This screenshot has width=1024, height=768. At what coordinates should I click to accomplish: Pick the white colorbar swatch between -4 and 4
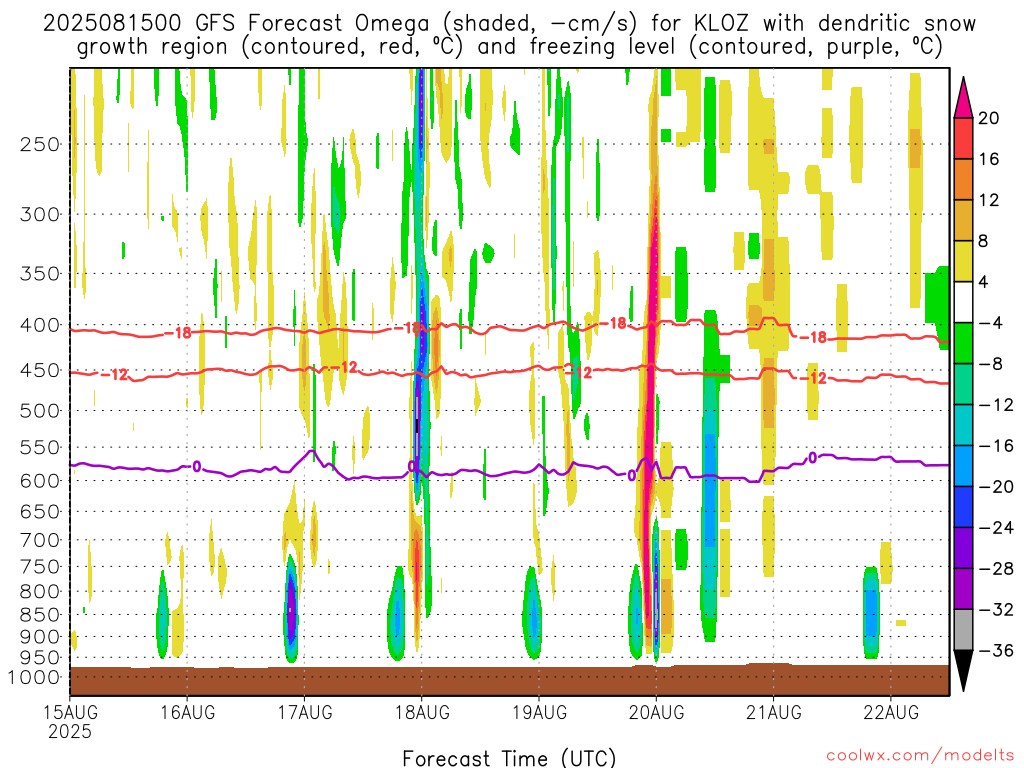(963, 302)
